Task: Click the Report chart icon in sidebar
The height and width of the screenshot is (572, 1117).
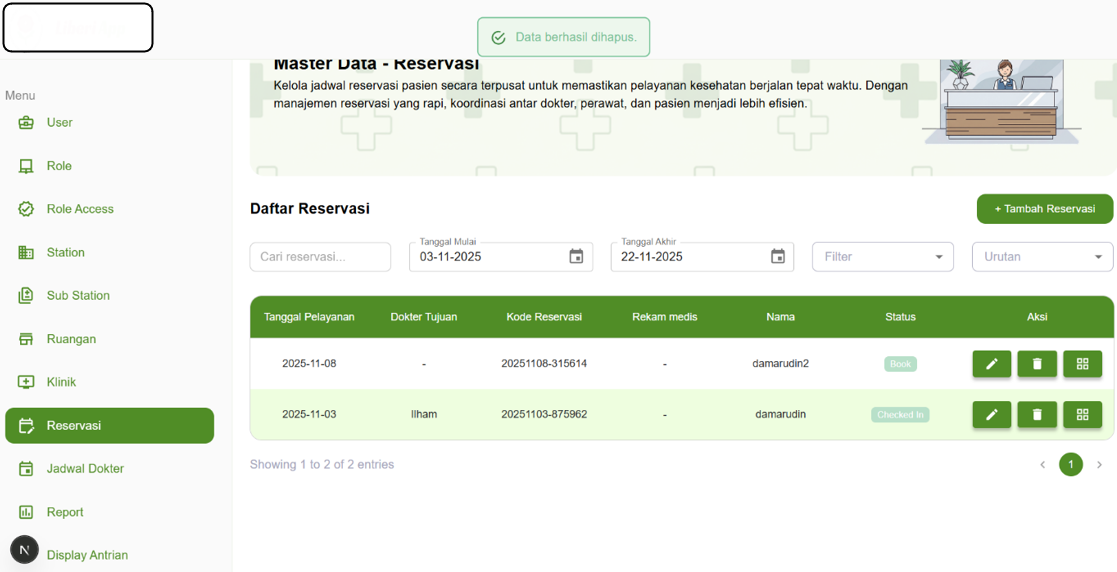Action: [26, 512]
